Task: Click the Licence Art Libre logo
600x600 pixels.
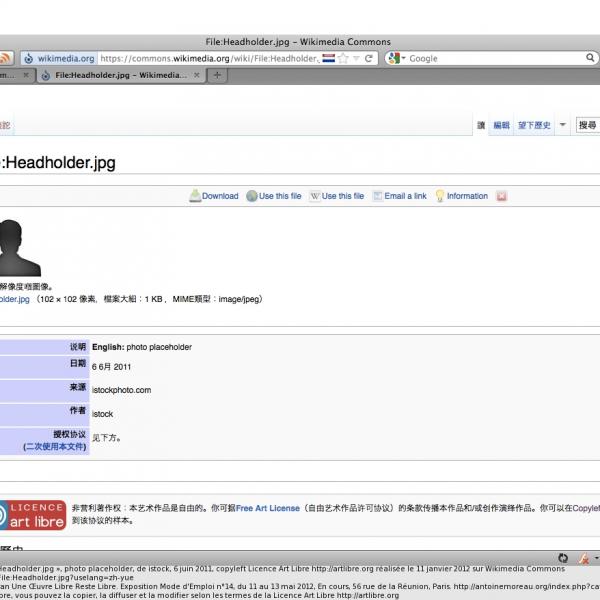Action: pos(33,515)
